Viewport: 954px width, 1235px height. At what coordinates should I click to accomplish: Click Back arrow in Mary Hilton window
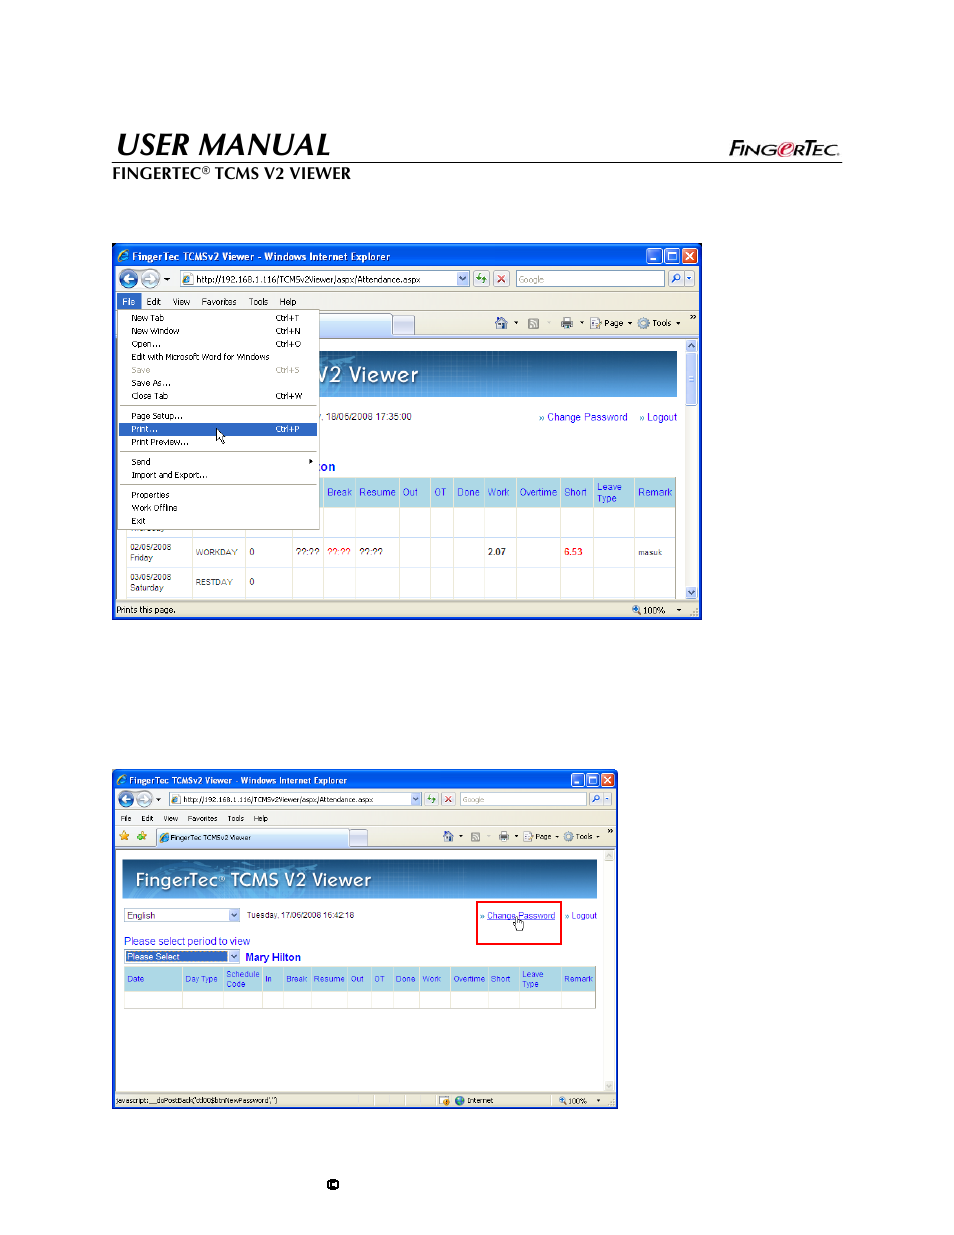click(x=126, y=799)
